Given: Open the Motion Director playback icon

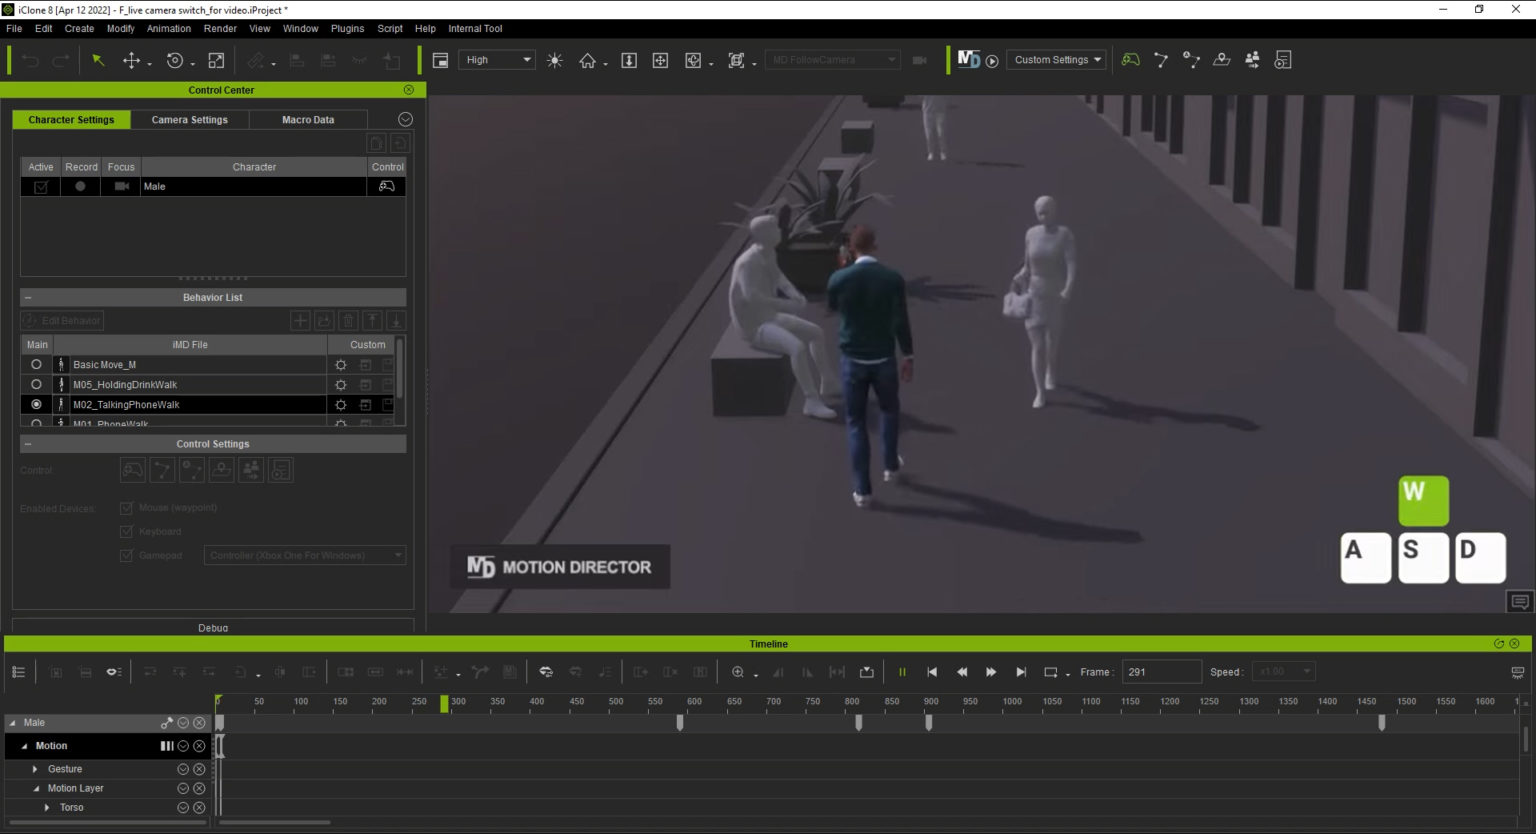Looking at the screenshot, I should (x=991, y=60).
